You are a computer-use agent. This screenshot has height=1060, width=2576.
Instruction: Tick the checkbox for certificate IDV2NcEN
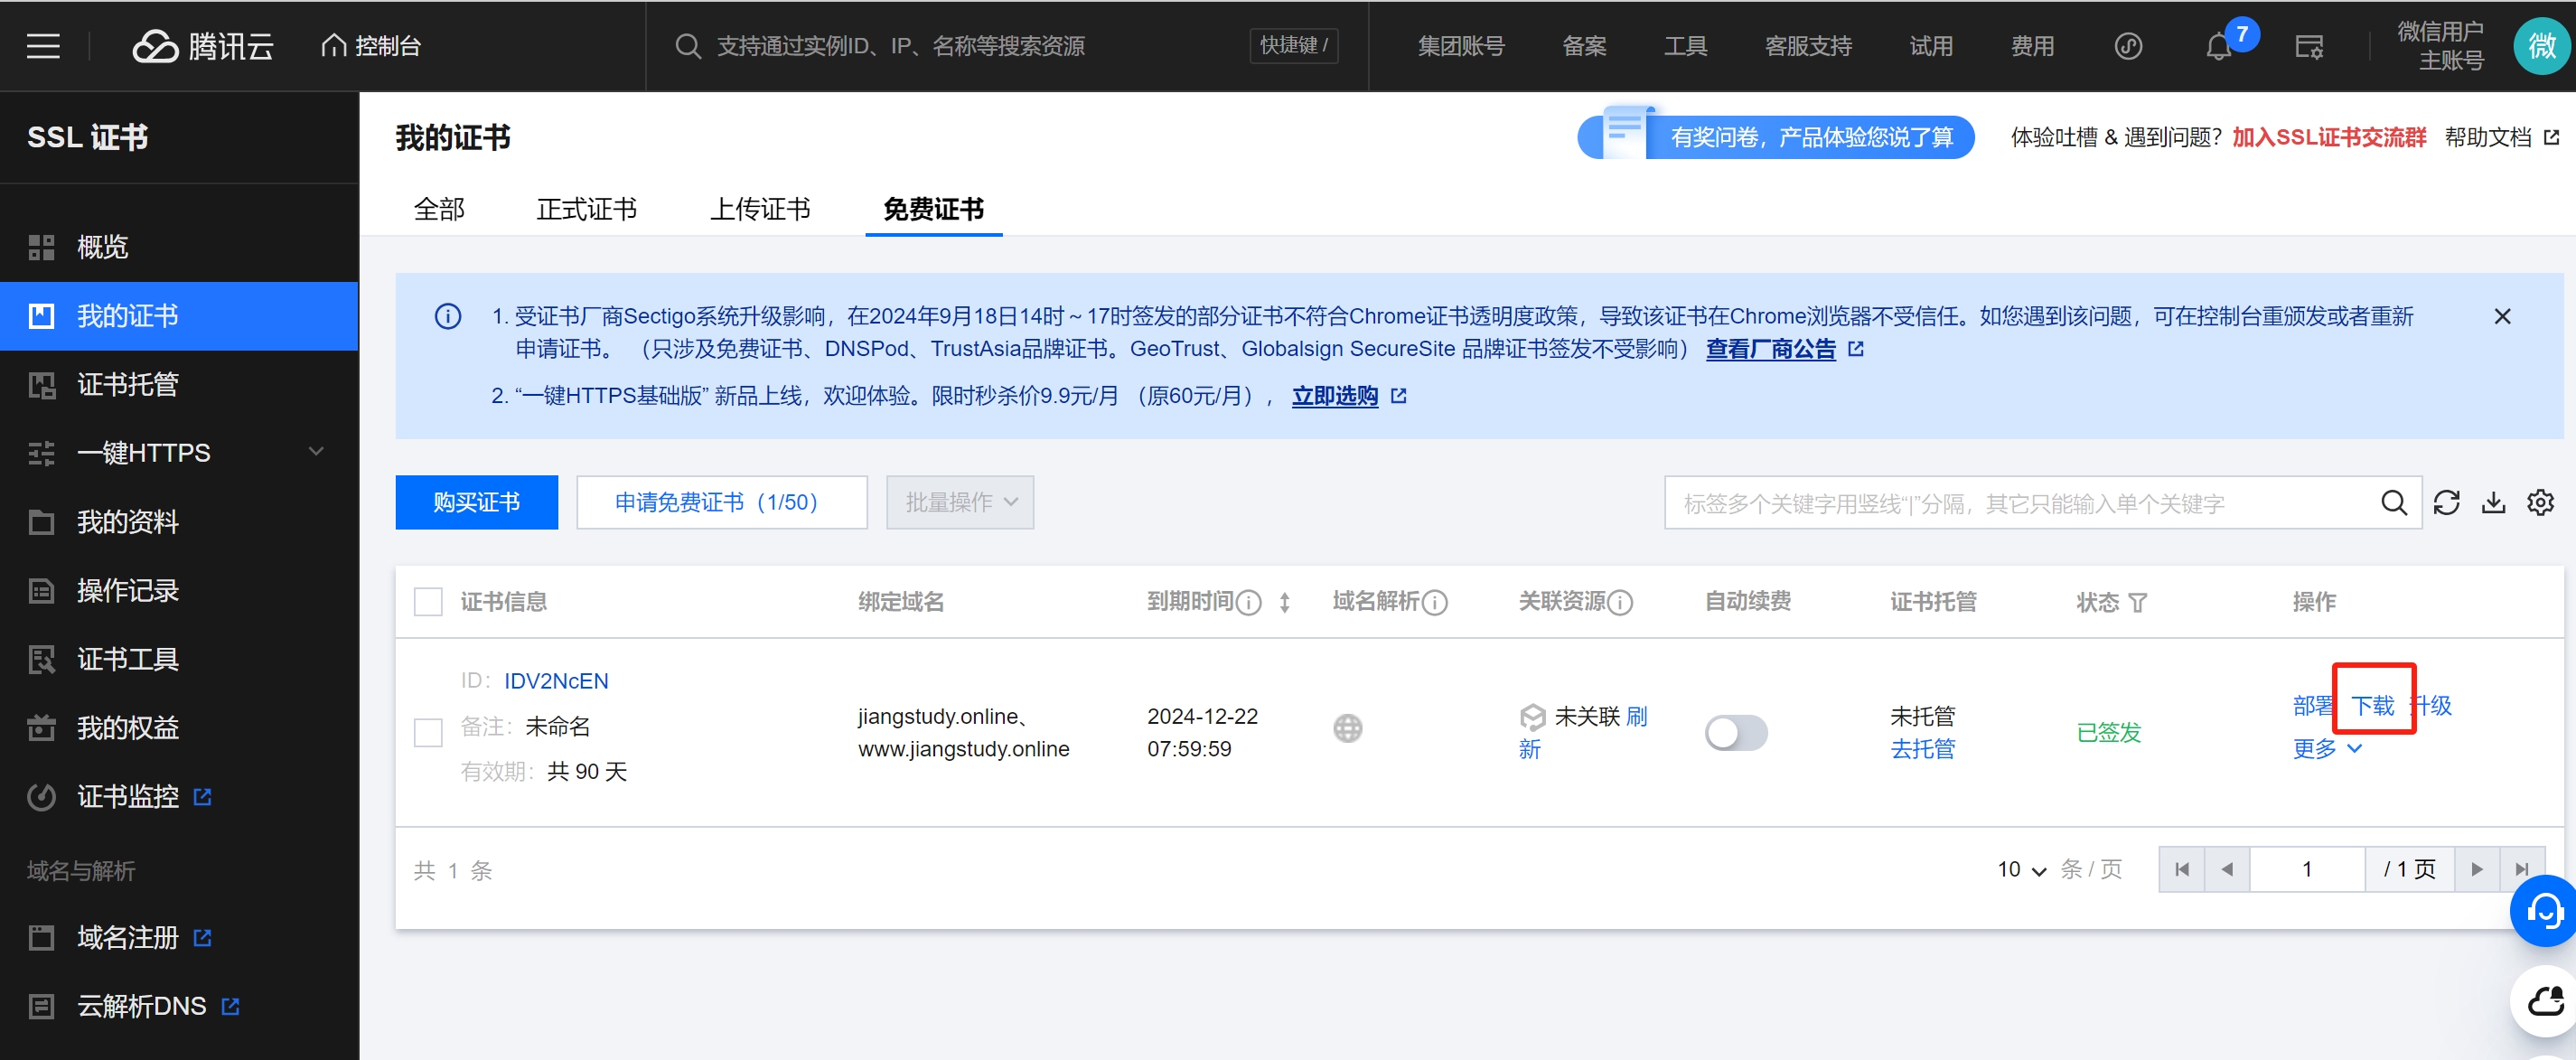click(x=428, y=732)
